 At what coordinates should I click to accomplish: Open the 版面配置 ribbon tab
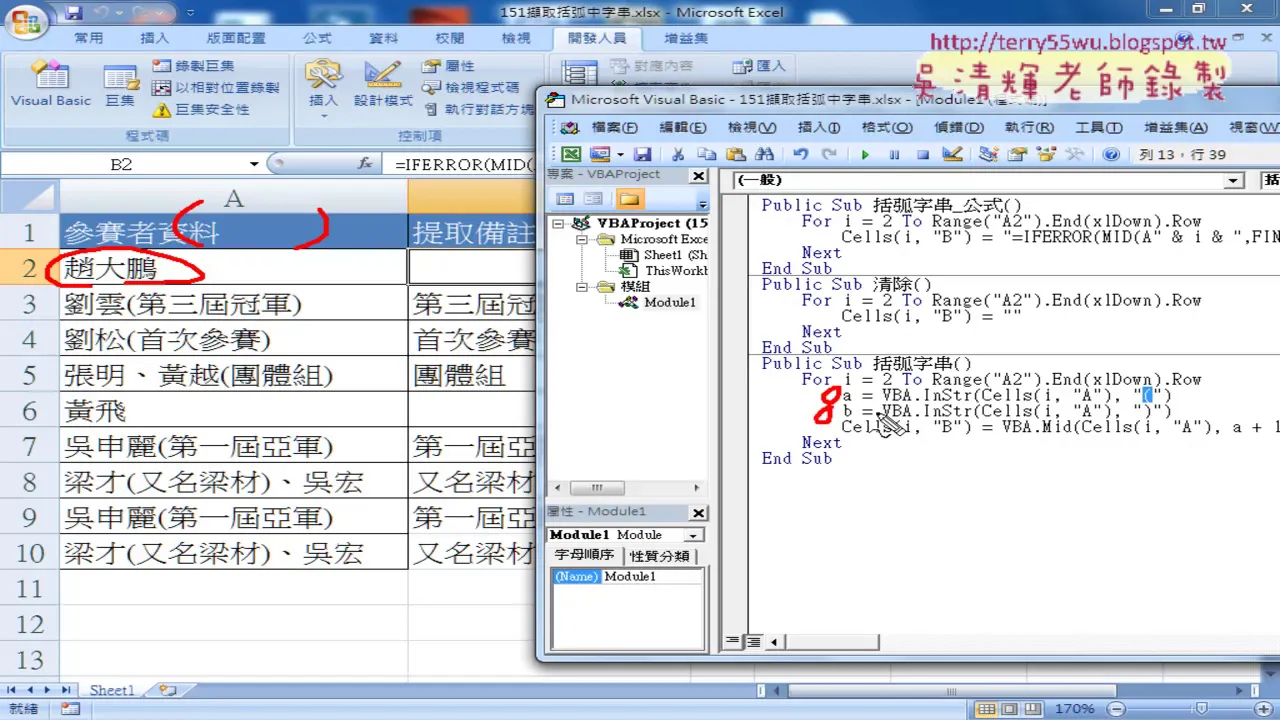(236, 38)
